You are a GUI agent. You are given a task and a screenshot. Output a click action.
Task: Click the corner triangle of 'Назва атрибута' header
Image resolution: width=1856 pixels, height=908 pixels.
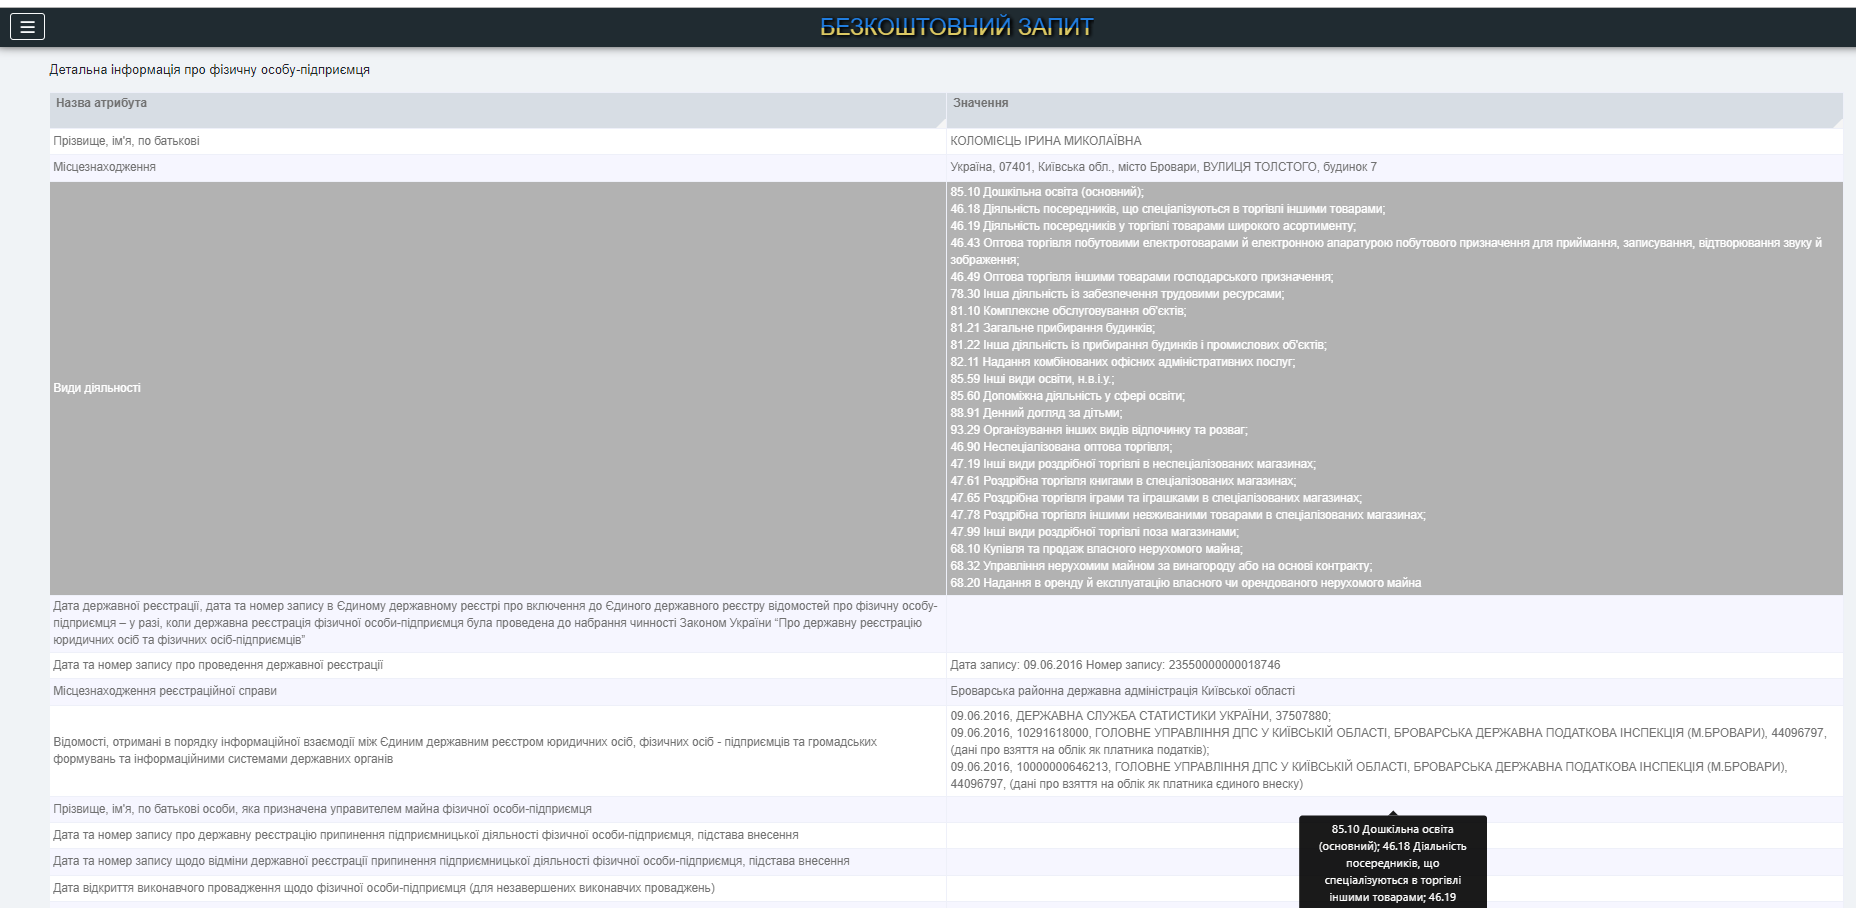tap(940, 122)
